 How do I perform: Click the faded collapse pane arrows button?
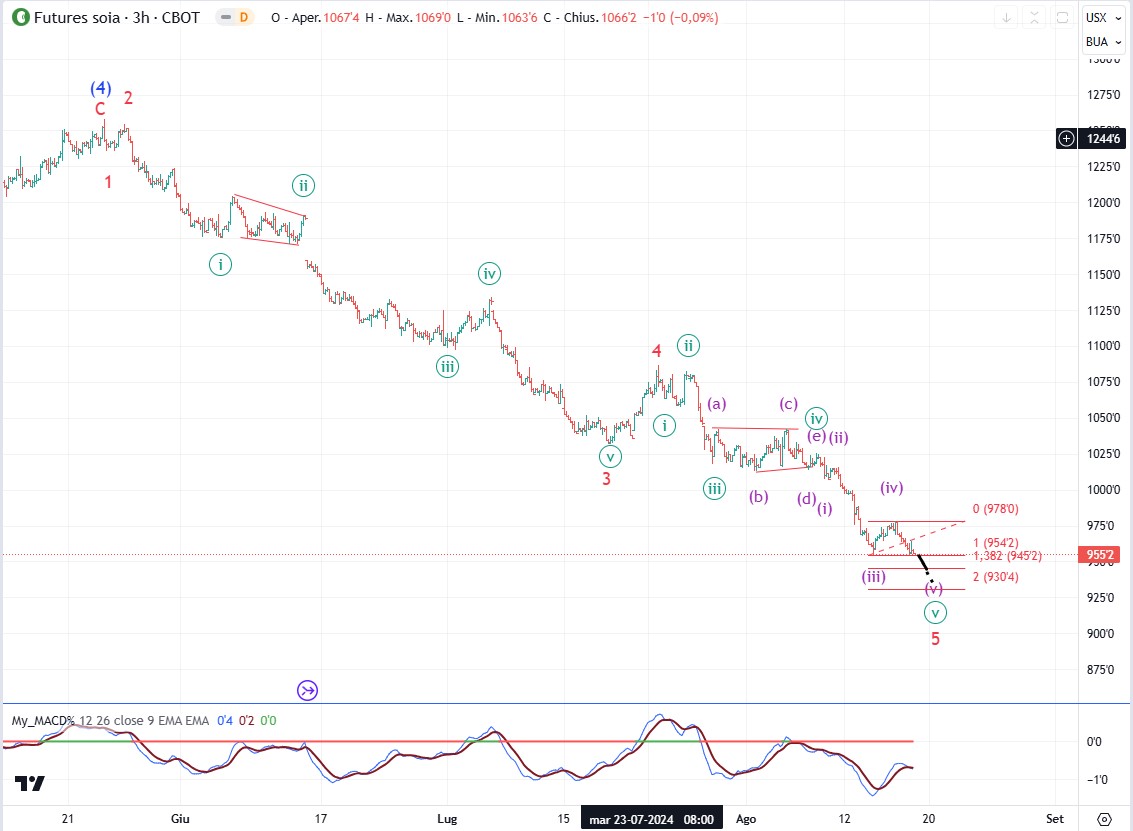[1034, 17]
